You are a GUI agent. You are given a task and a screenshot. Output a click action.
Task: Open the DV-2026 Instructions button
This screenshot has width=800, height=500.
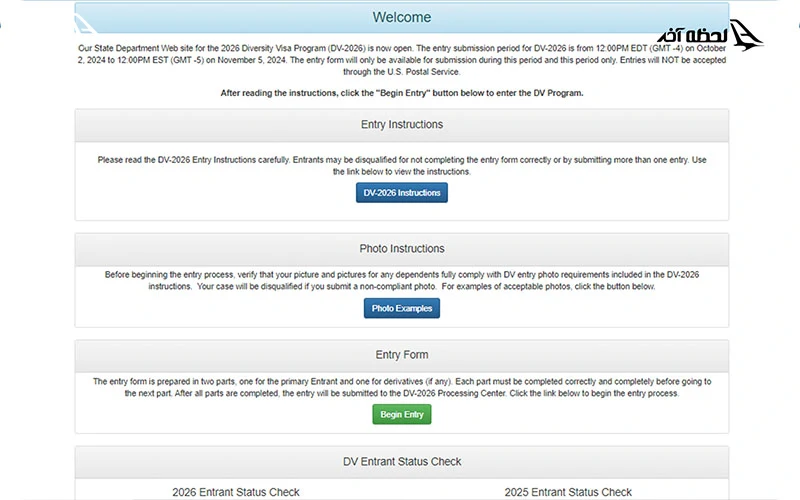401,193
